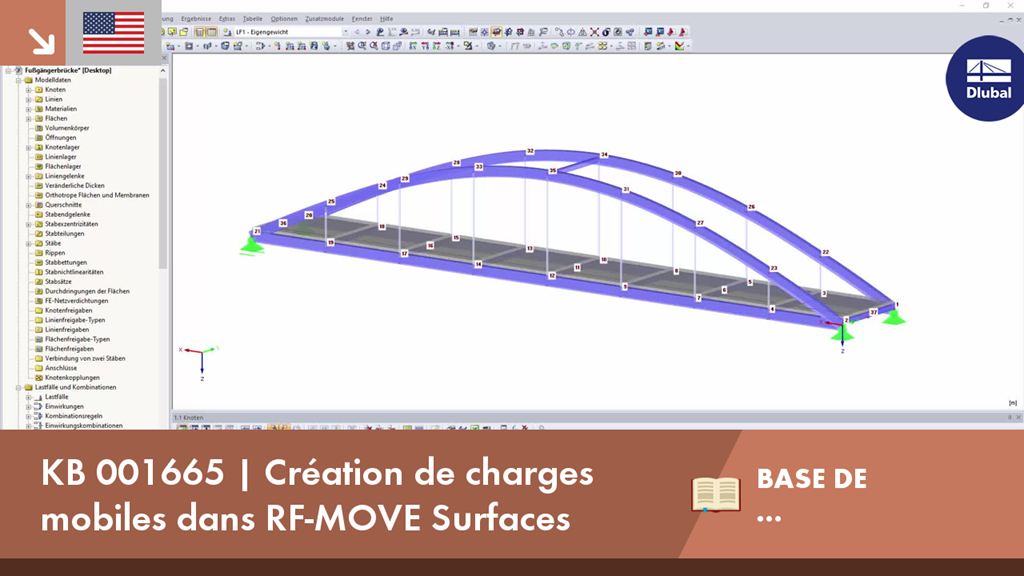This screenshot has width=1024, height=576.
Task: Click the bomb-shaped icon in the top toolbar
Action: pos(606,32)
